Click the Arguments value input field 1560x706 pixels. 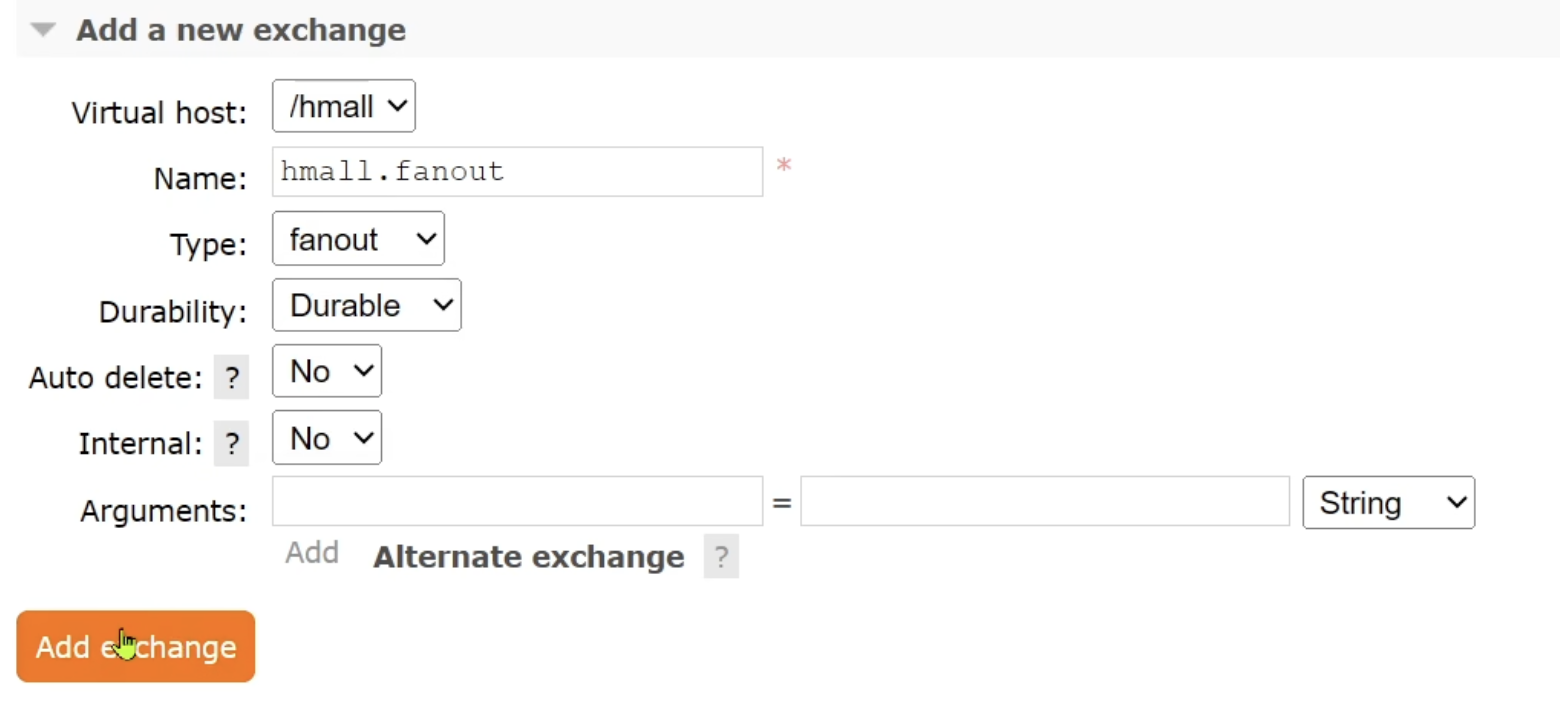(1044, 502)
